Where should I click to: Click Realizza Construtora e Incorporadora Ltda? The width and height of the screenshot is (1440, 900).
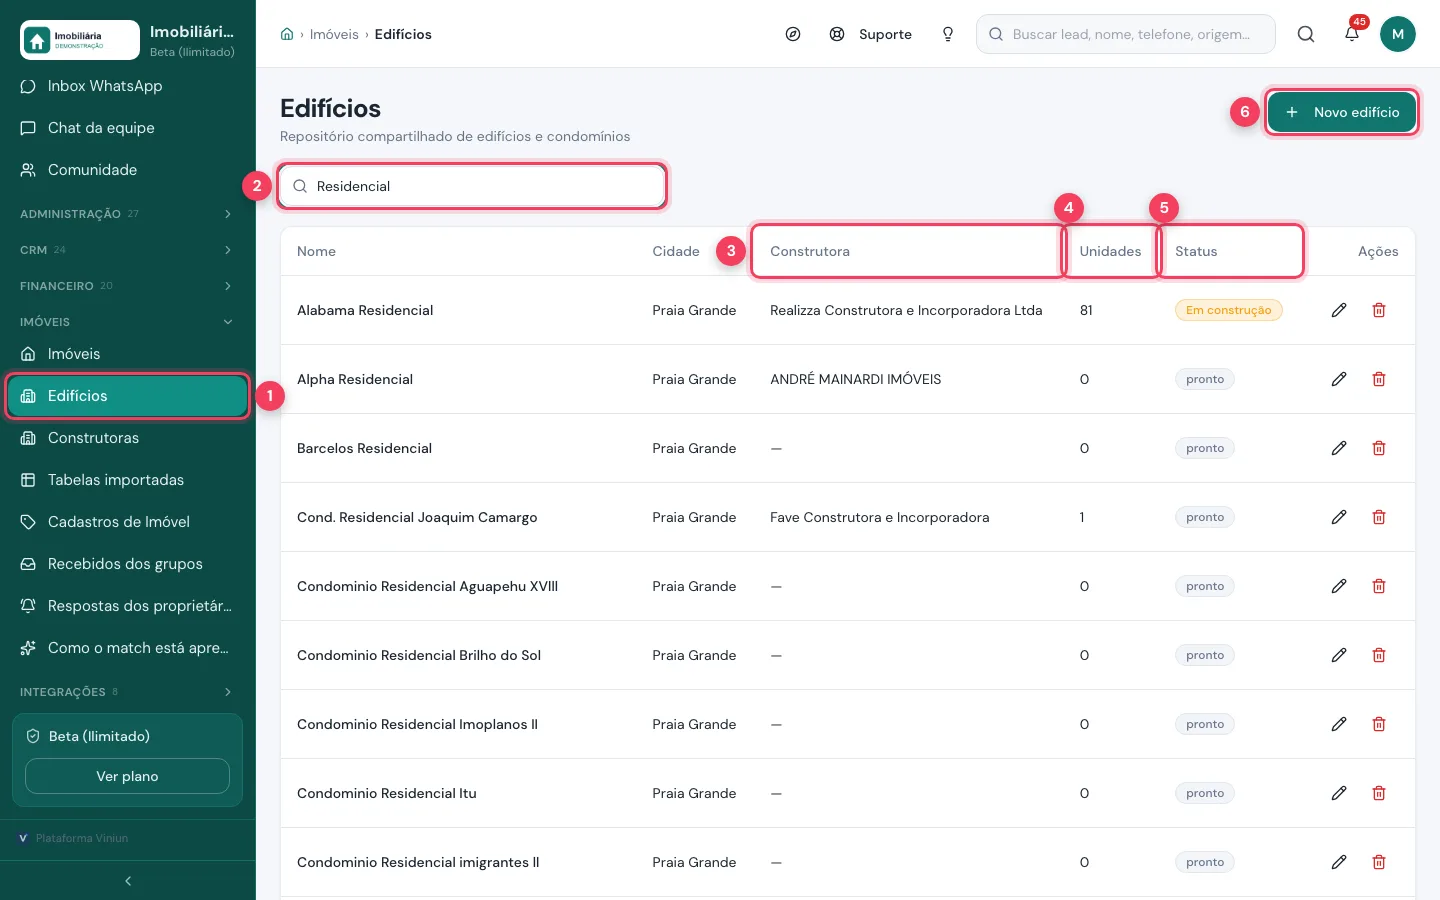click(906, 310)
